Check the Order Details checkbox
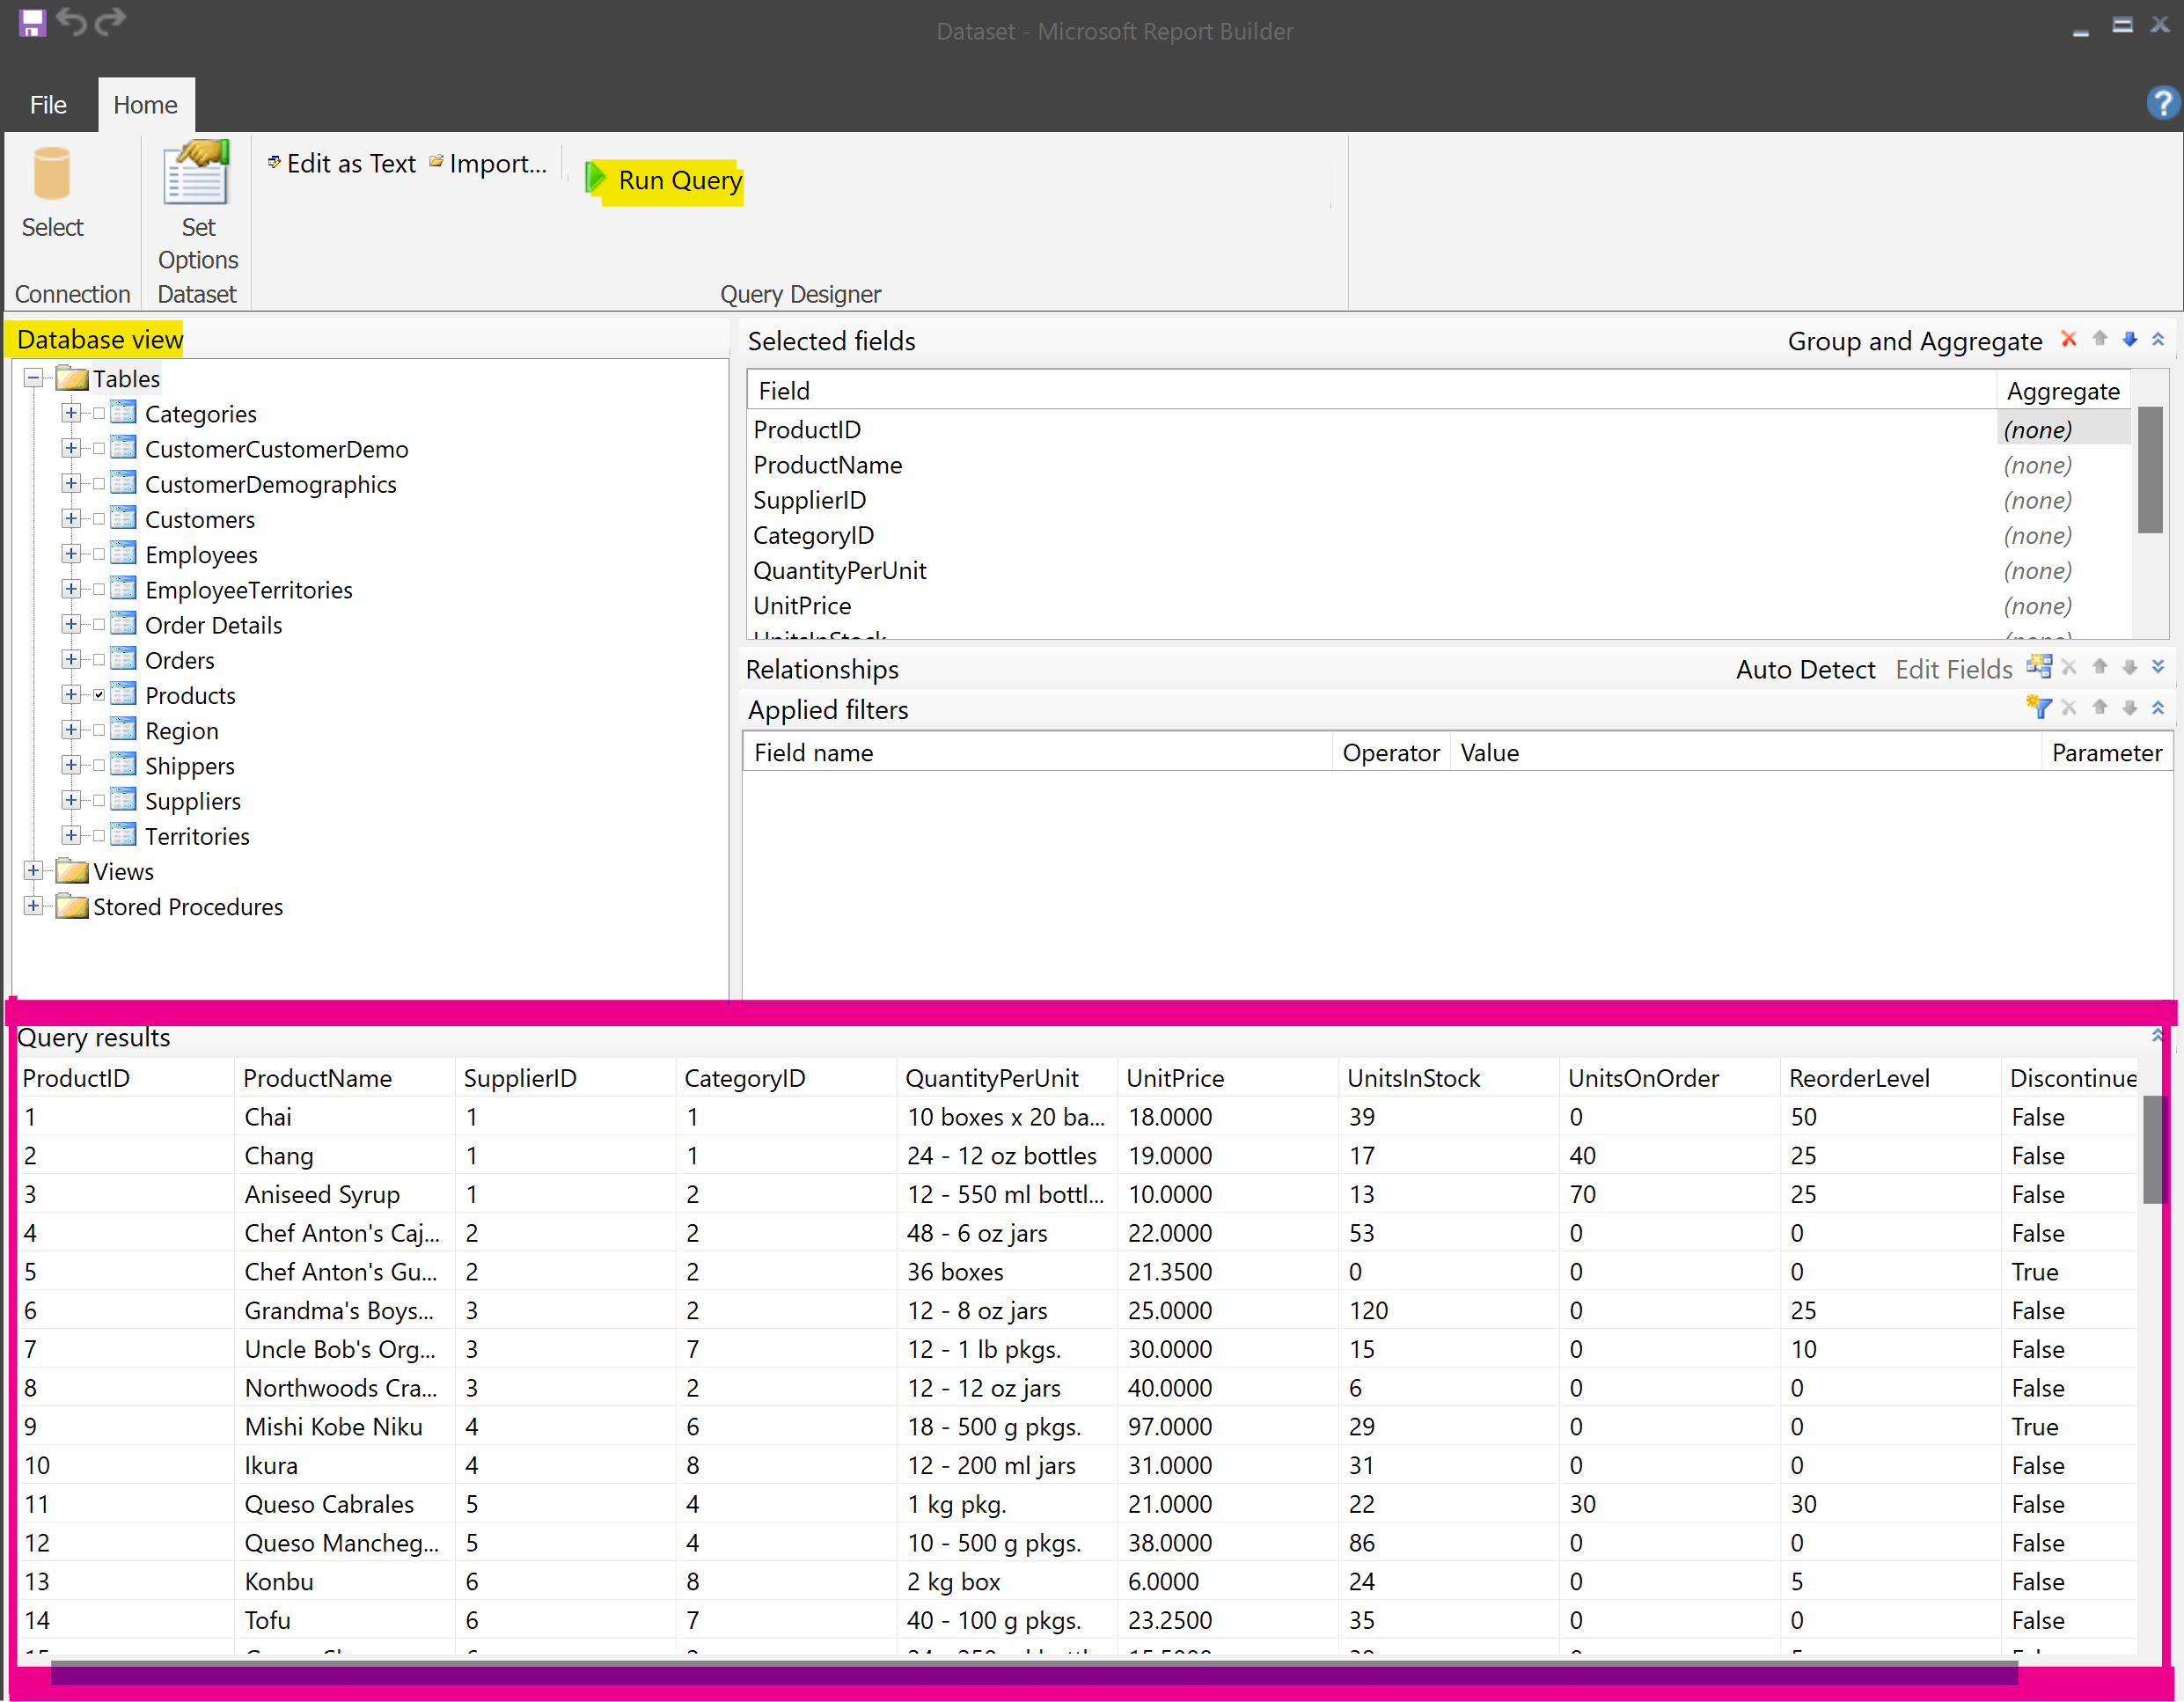This screenshot has height=1702, width=2184. pyautogui.click(x=99, y=625)
